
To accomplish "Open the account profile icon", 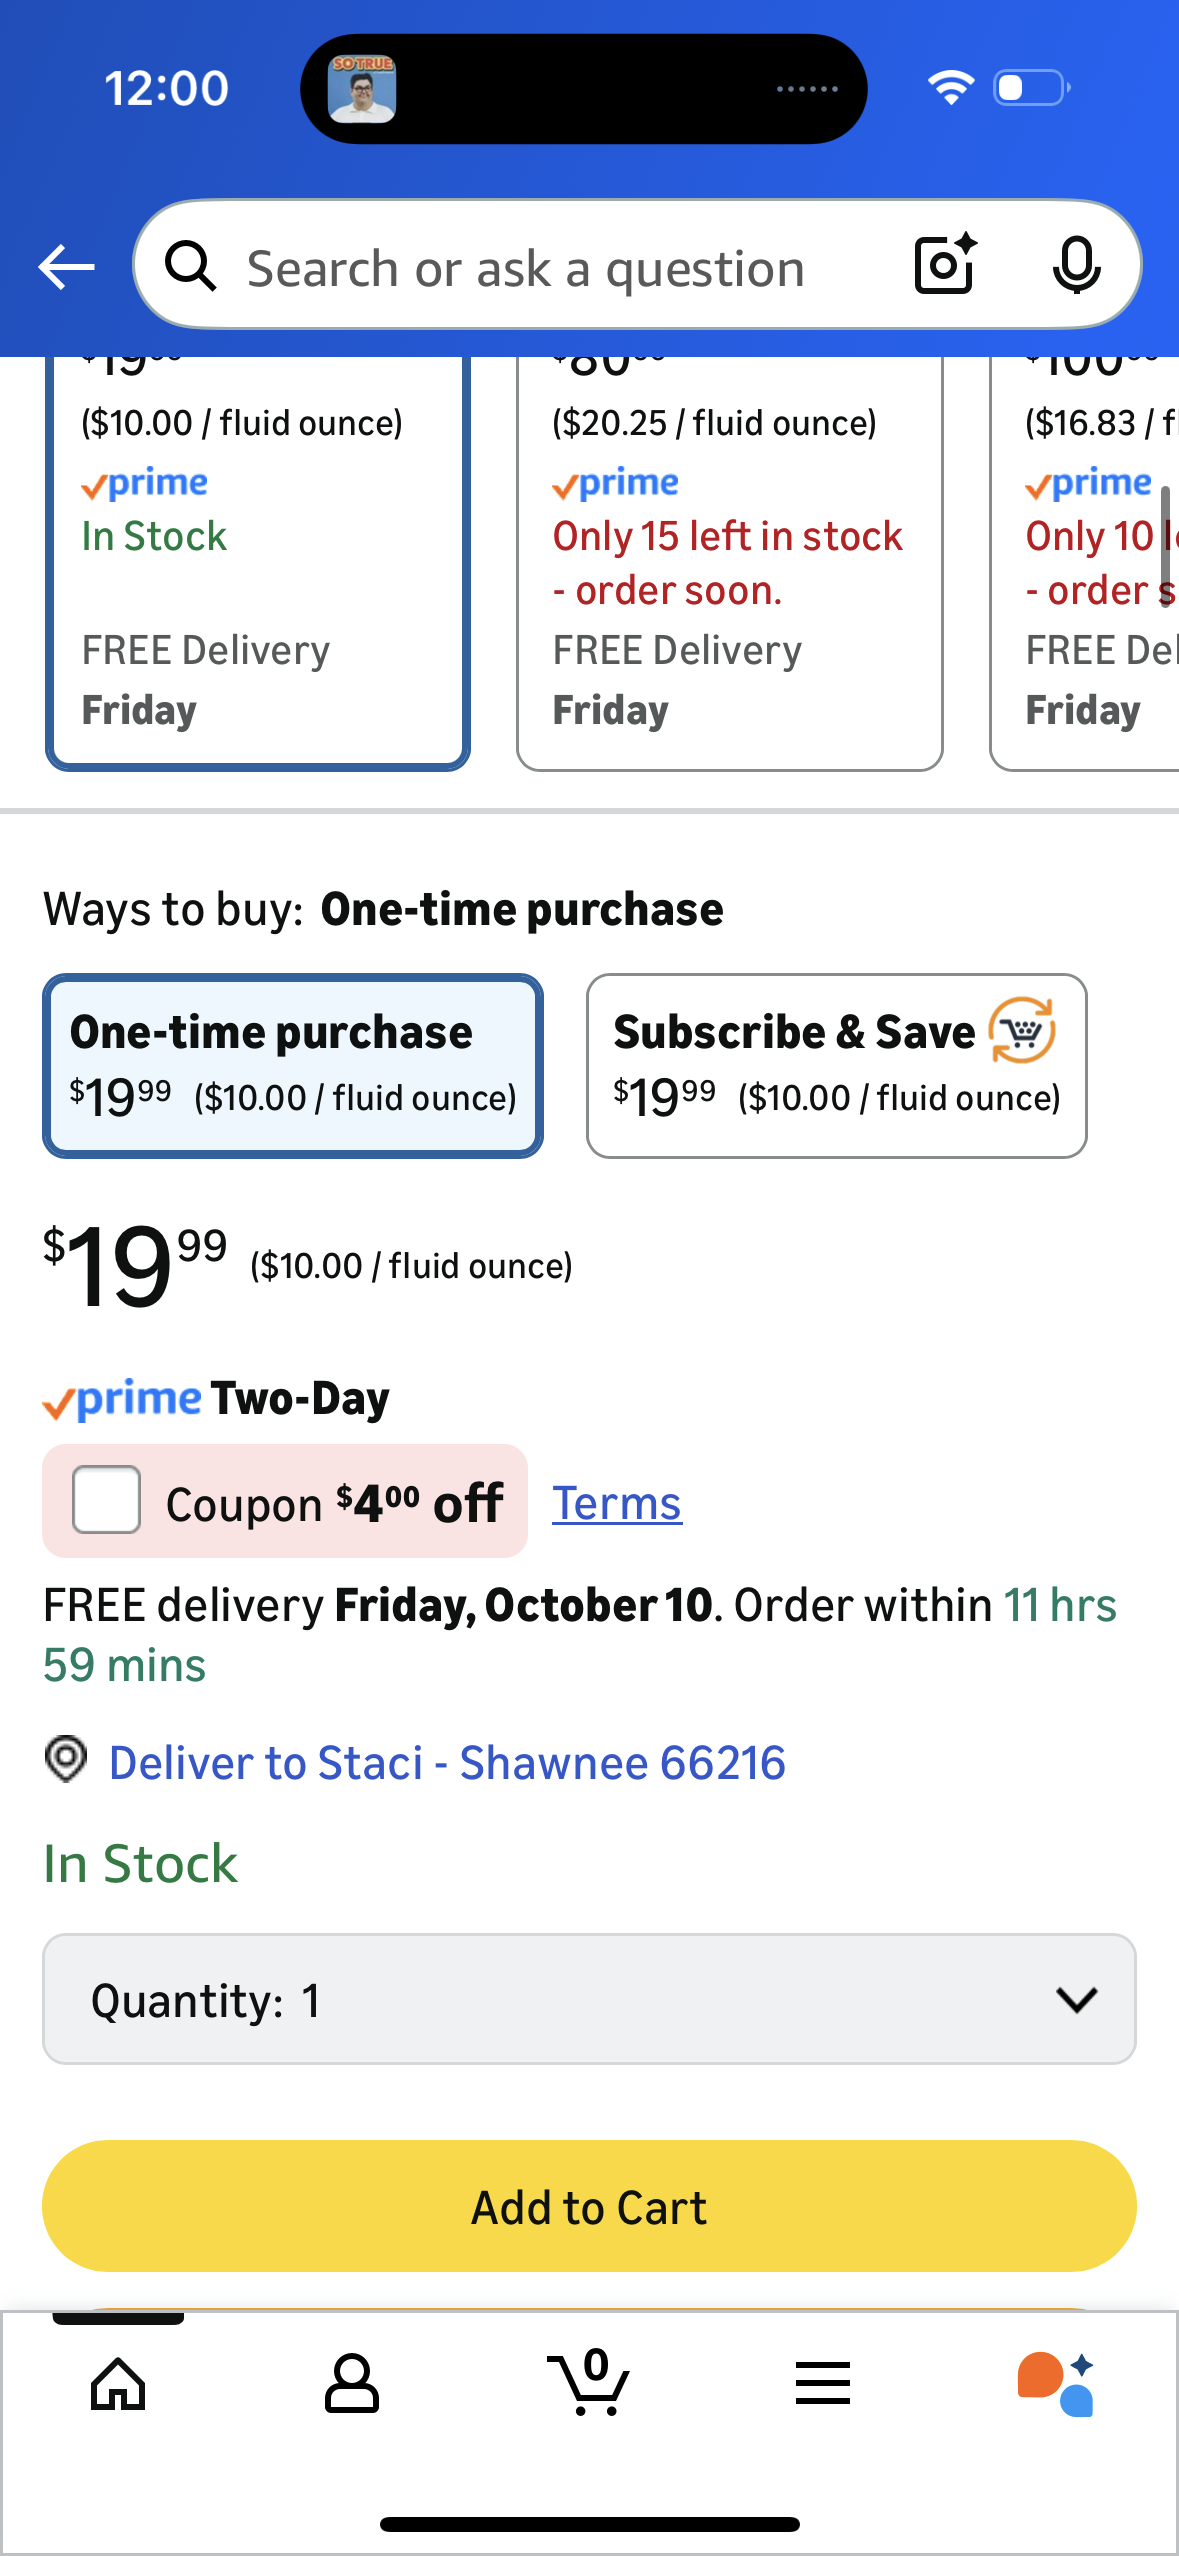I will pyautogui.click(x=352, y=2384).
